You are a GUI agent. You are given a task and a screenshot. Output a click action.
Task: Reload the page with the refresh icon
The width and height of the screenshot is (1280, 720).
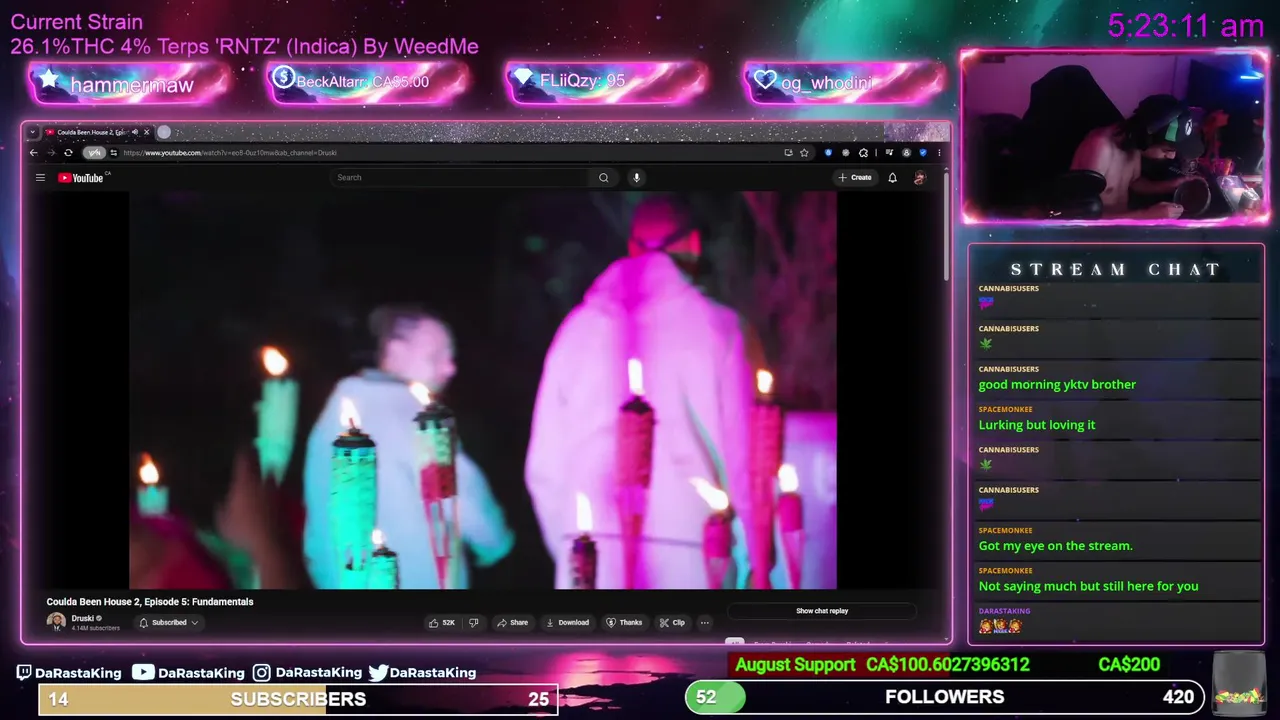click(x=68, y=153)
